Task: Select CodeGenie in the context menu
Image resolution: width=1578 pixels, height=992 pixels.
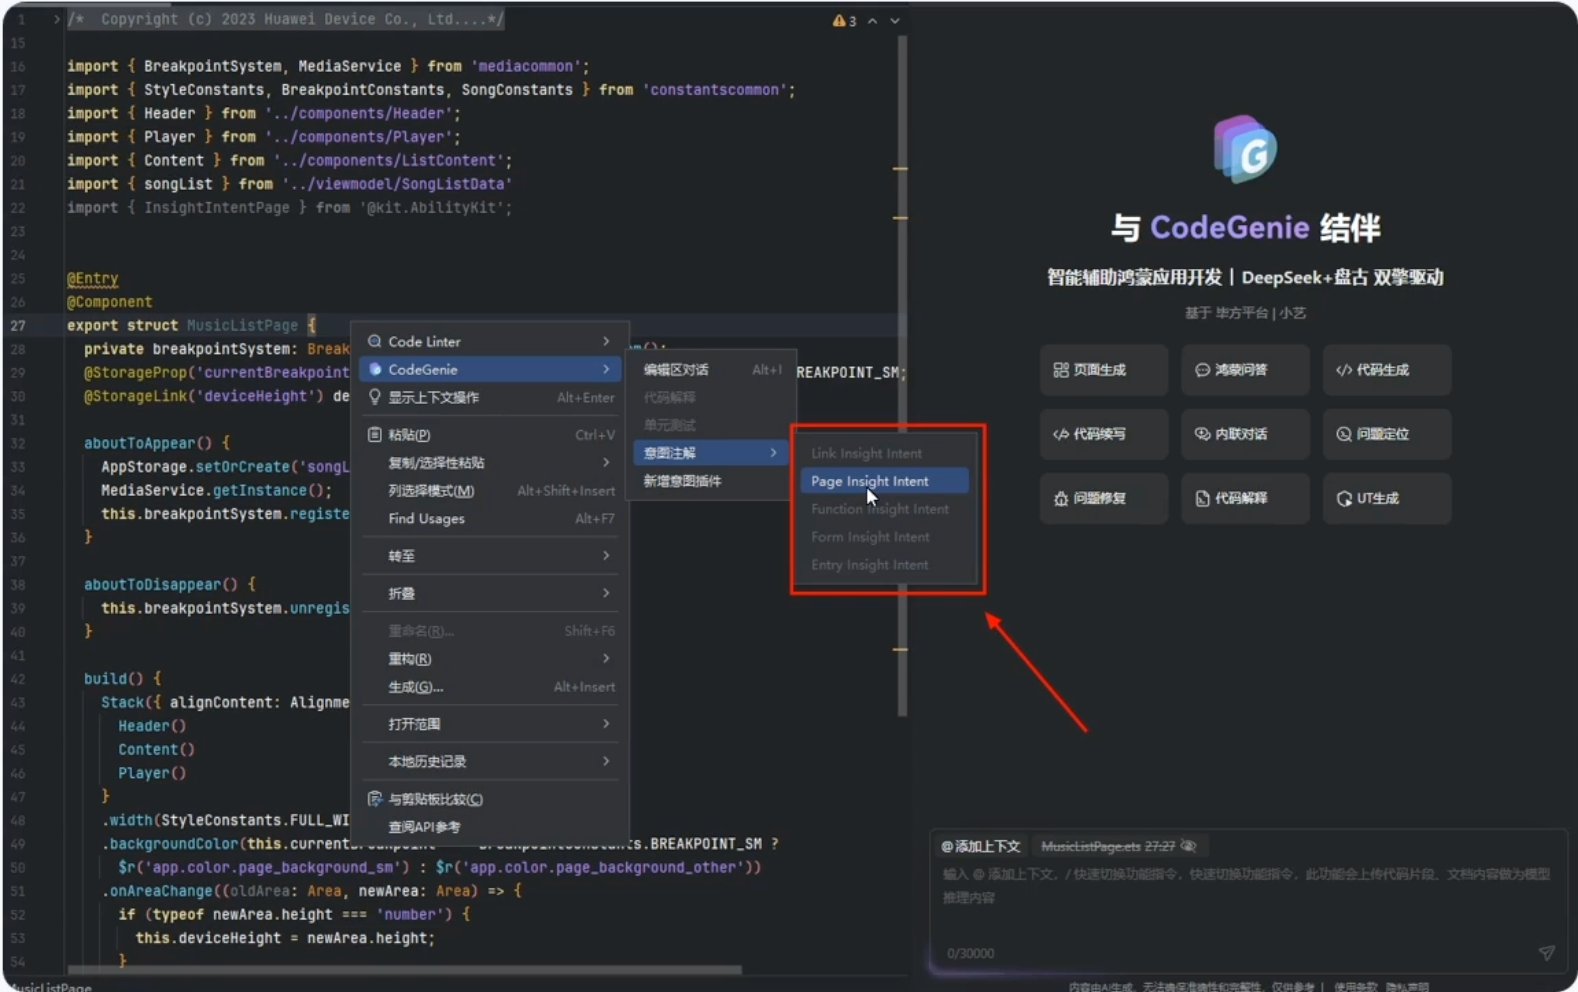Action: (490, 369)
